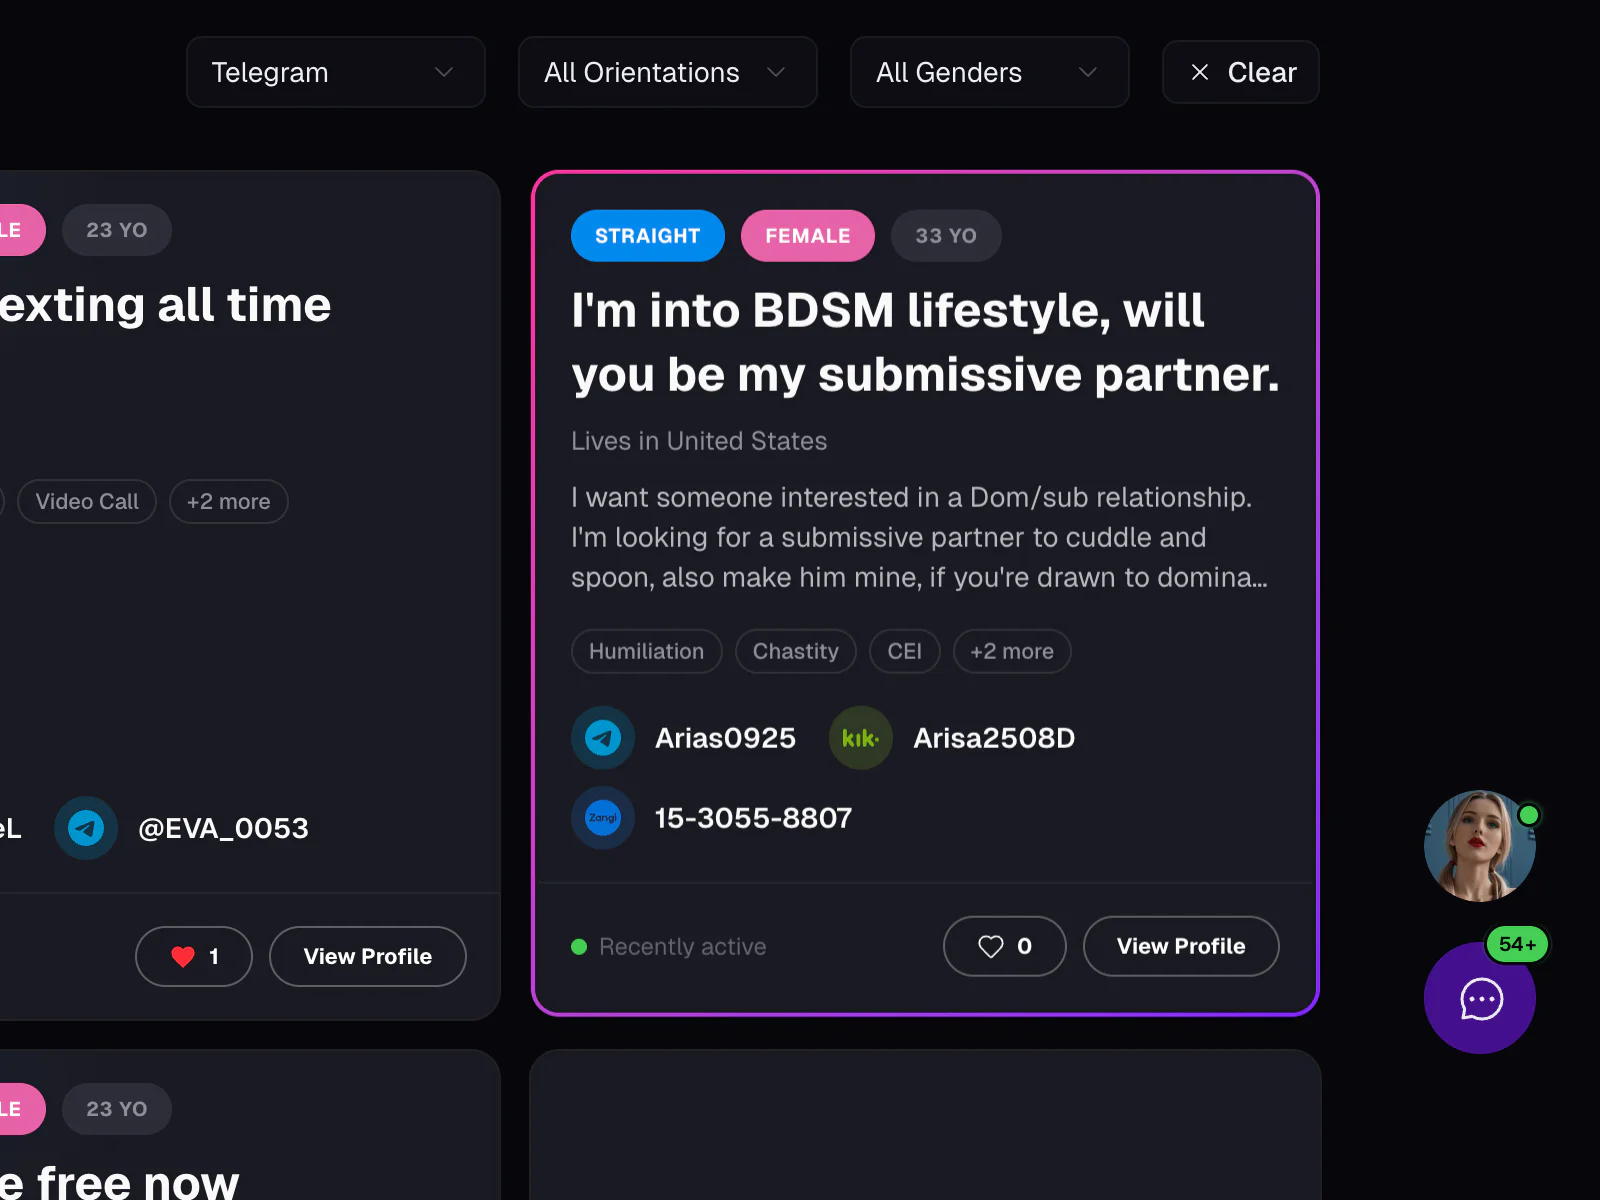The height and width of the screenshot is (1200, 1600).
Task: Select the STRAIGHT orientation badge
Action: pos(647,236)
